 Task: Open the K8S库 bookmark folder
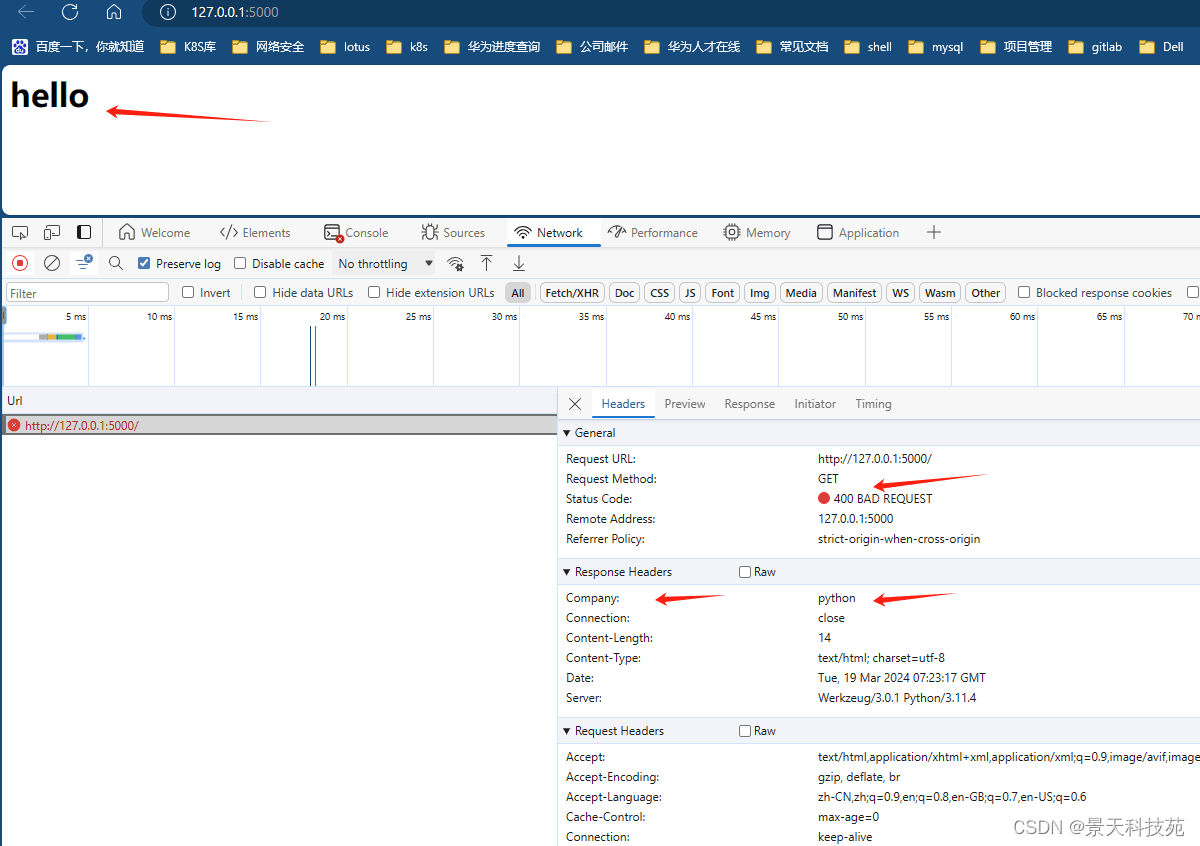188,46
